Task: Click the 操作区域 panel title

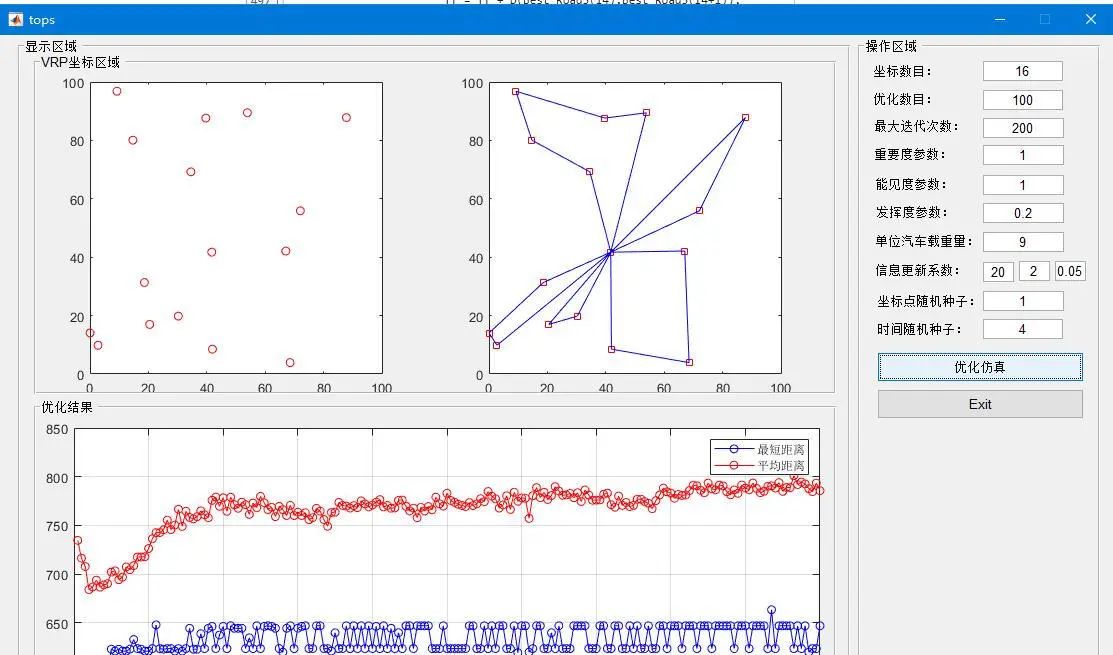Action: (891, 46)
